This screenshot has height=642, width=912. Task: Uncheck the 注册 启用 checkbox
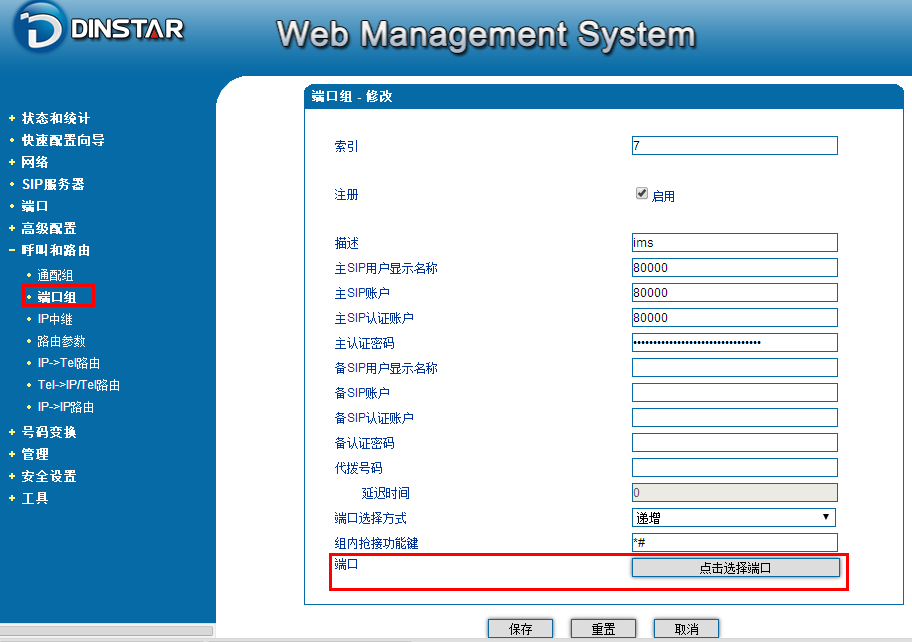642,194
